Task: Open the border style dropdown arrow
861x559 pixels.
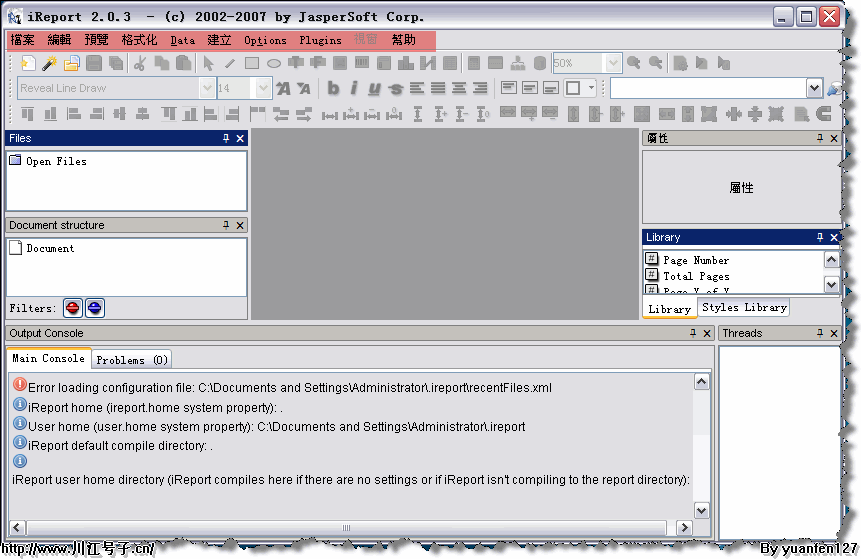Action: 591,88
